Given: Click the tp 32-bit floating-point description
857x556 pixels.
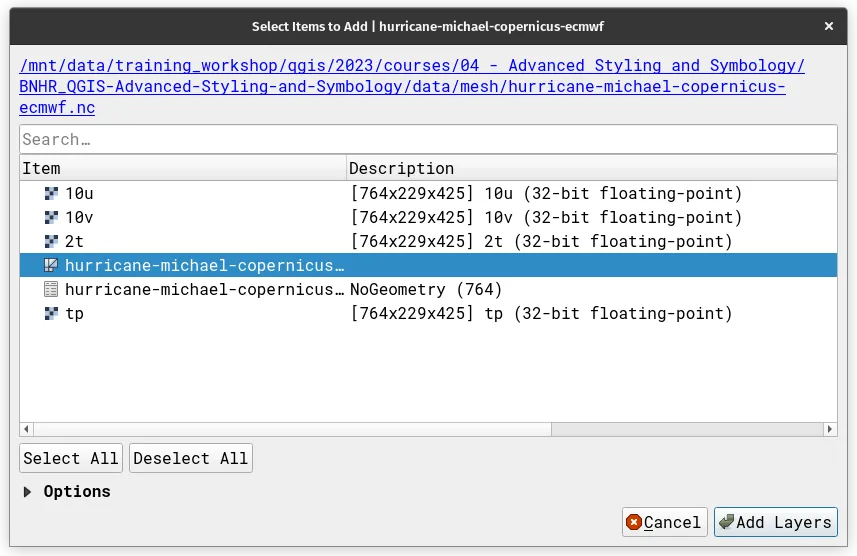Looking at the screenshot, I should [x=541, y=314].
